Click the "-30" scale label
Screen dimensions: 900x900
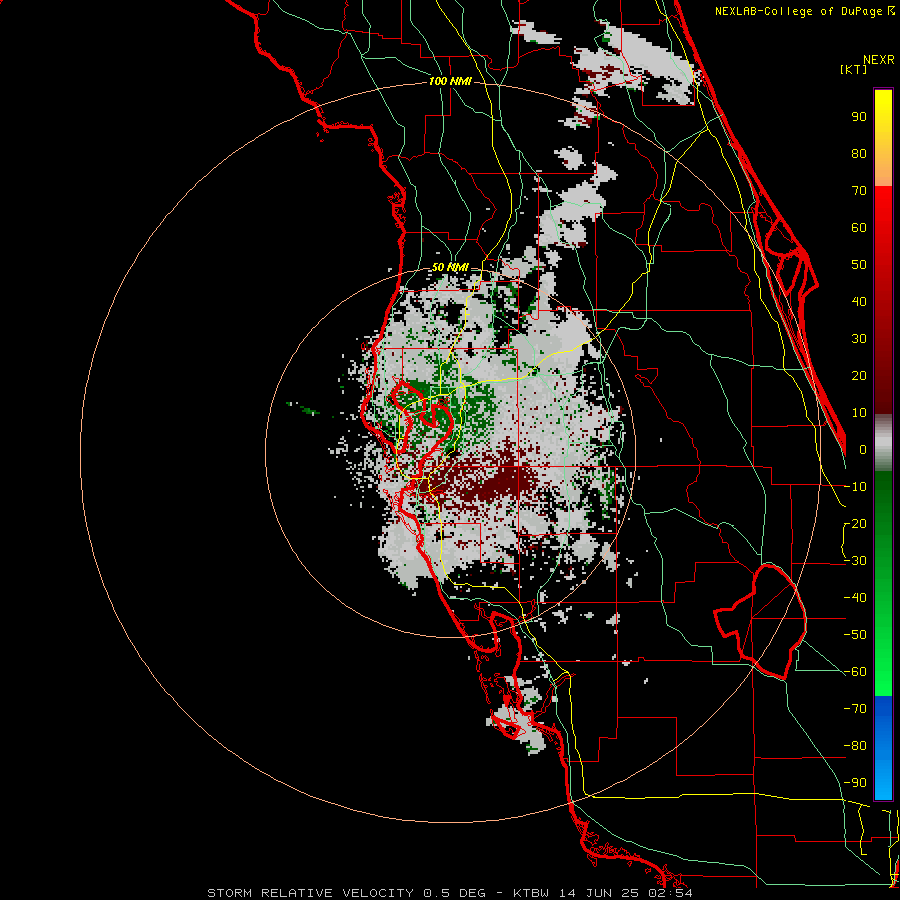tap(855, 561)
